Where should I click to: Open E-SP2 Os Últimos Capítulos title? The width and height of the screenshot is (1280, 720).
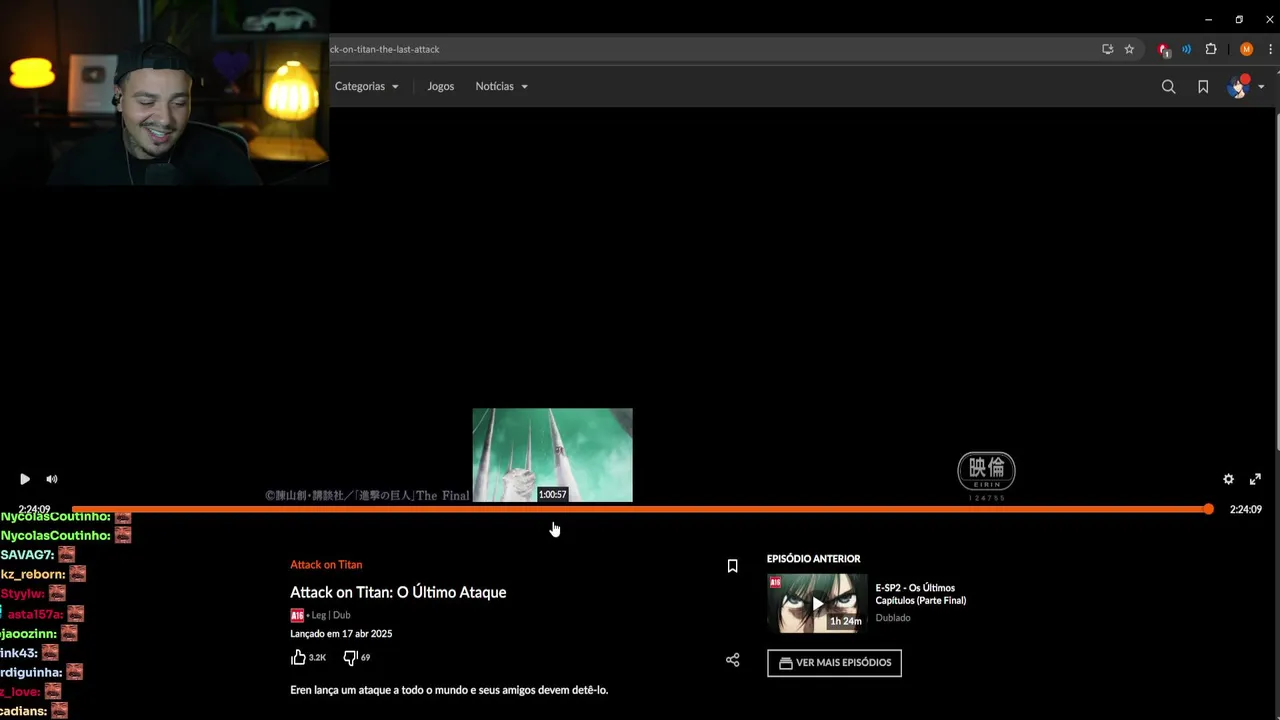point(920,594)
